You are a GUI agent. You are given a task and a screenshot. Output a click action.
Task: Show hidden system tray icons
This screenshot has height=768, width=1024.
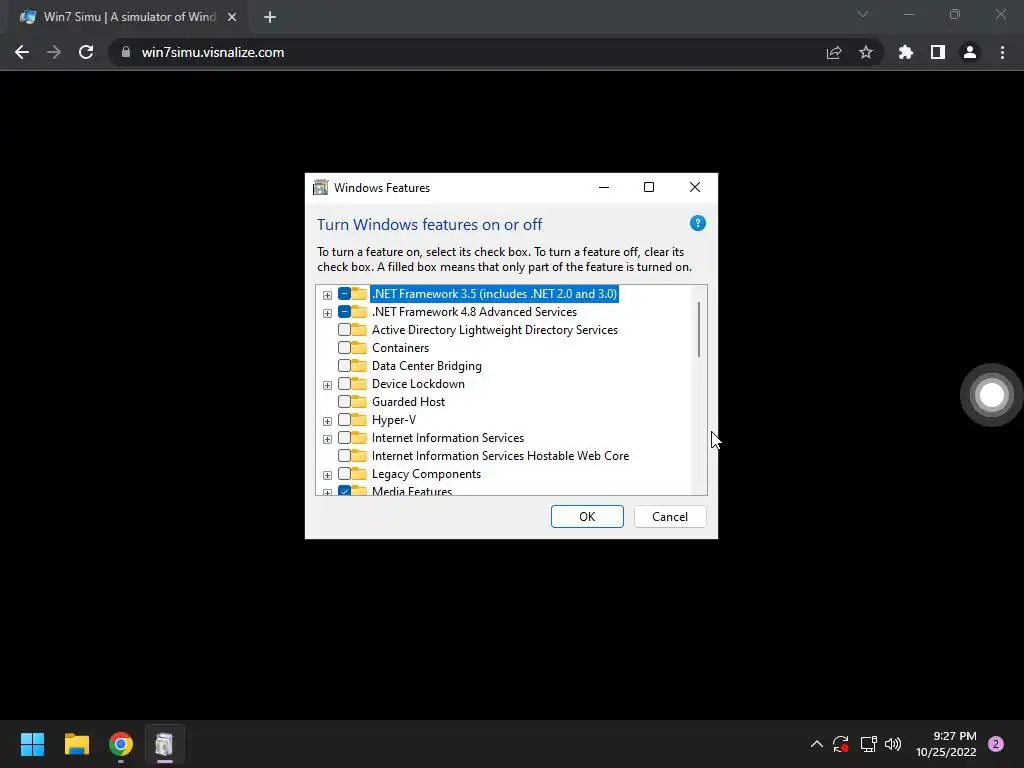click(x=816, y=744)
